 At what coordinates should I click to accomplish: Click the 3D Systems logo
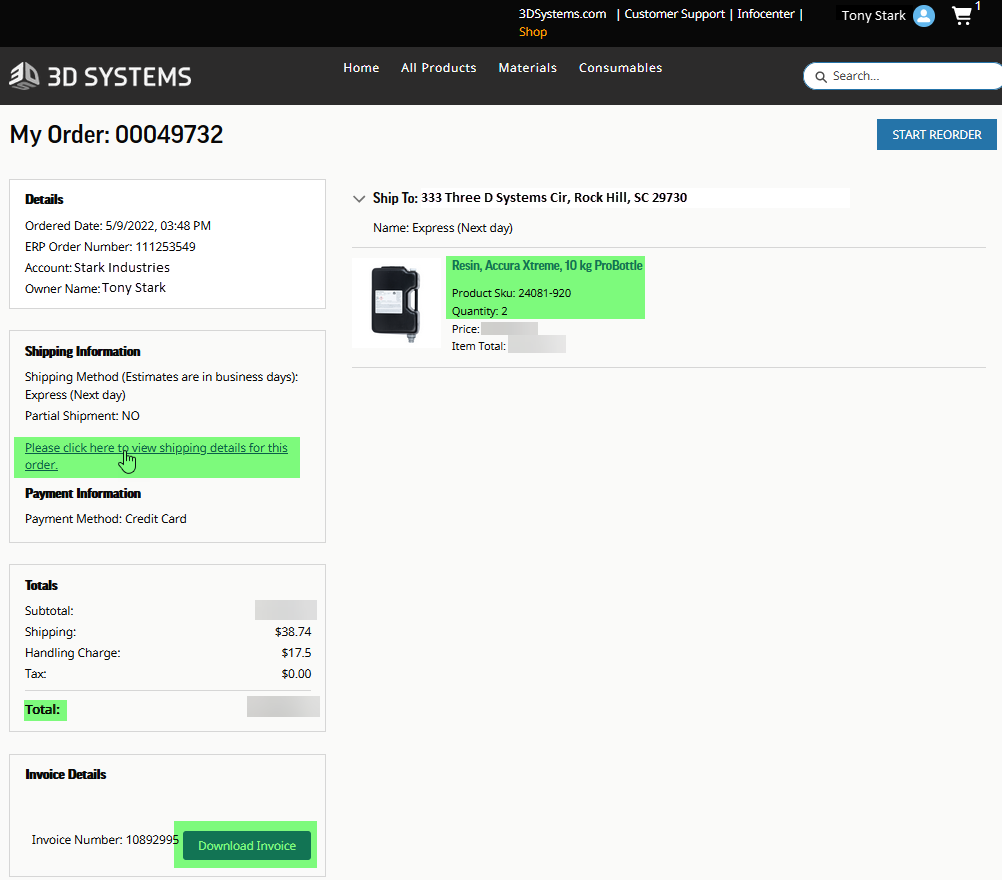tap(99, 76)
